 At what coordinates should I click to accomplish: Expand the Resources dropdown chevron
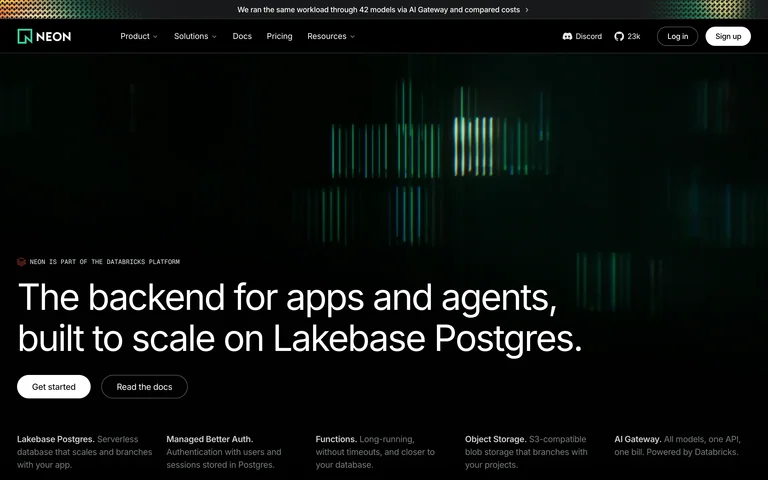tap(352, 37)
